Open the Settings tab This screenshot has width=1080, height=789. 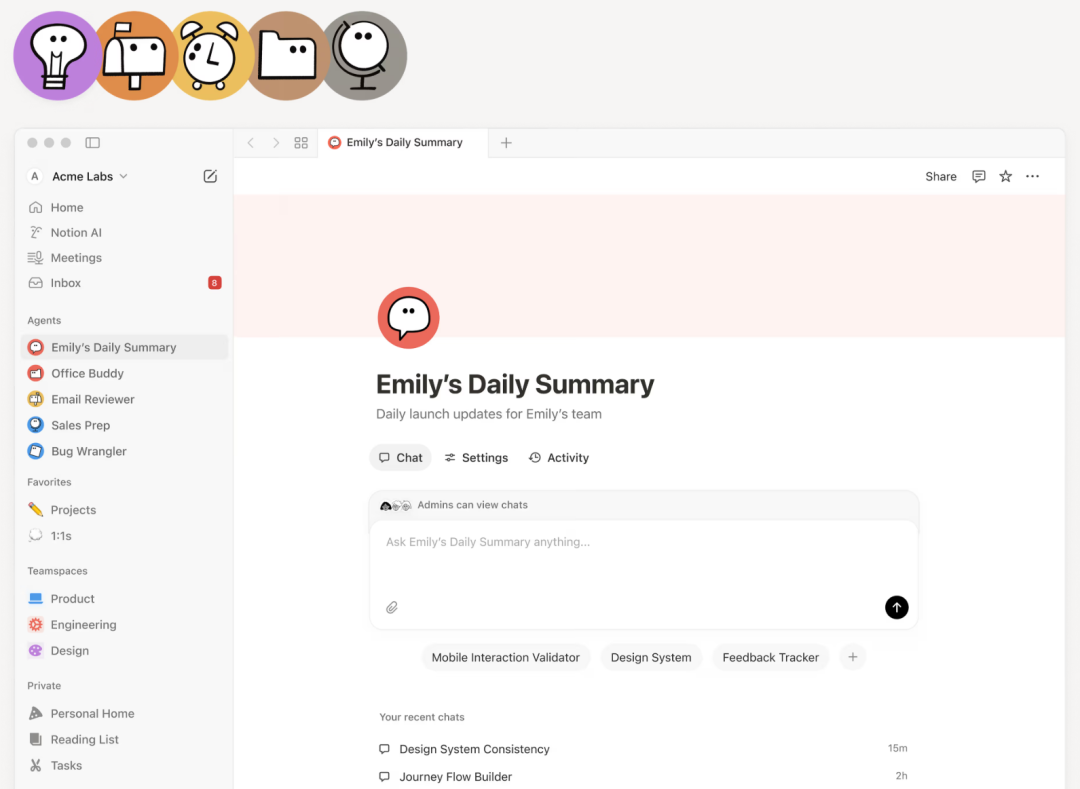(476, 458)
